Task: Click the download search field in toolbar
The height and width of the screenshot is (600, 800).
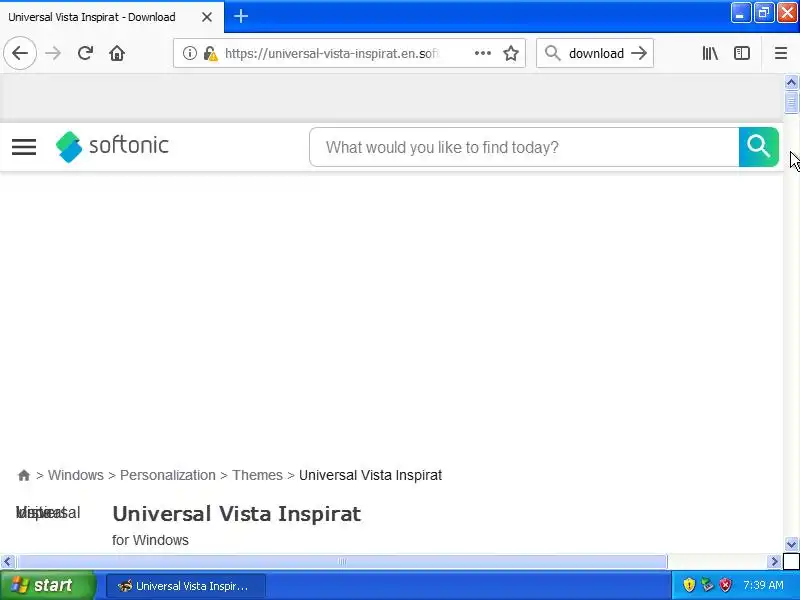Action: [x=596, y=53]
